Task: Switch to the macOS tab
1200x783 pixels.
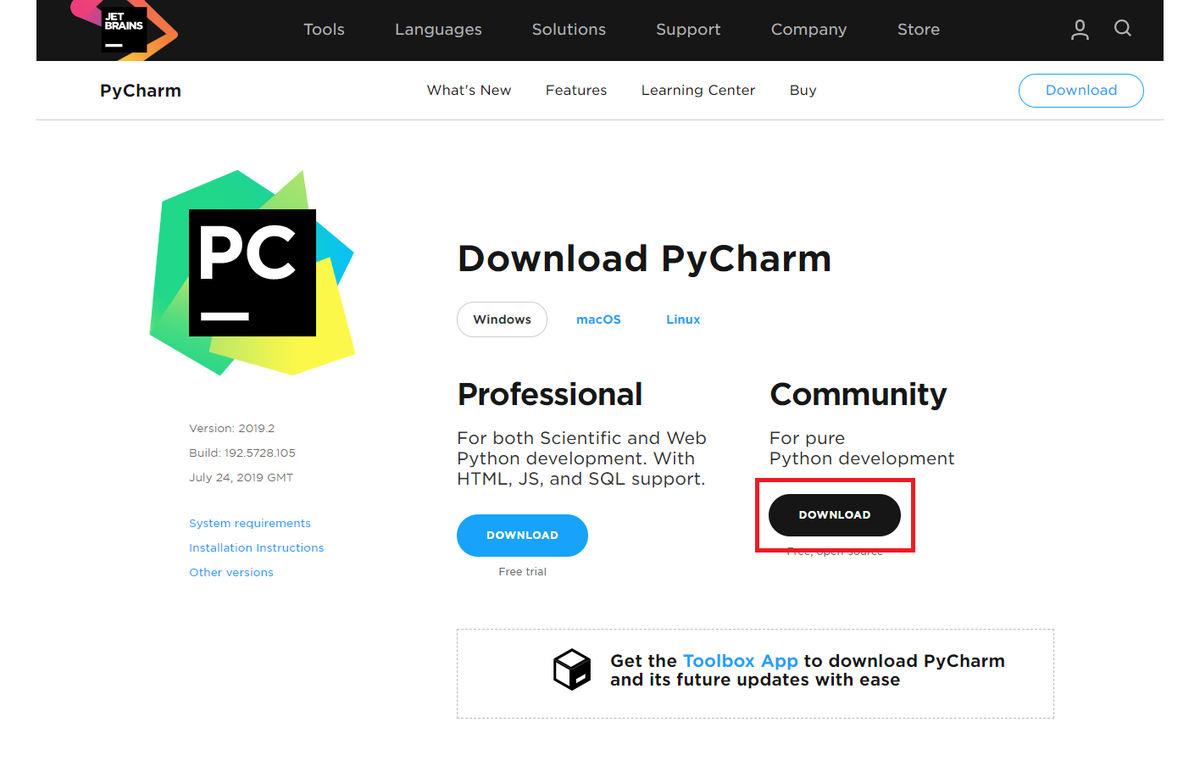Action: (598, 320)
